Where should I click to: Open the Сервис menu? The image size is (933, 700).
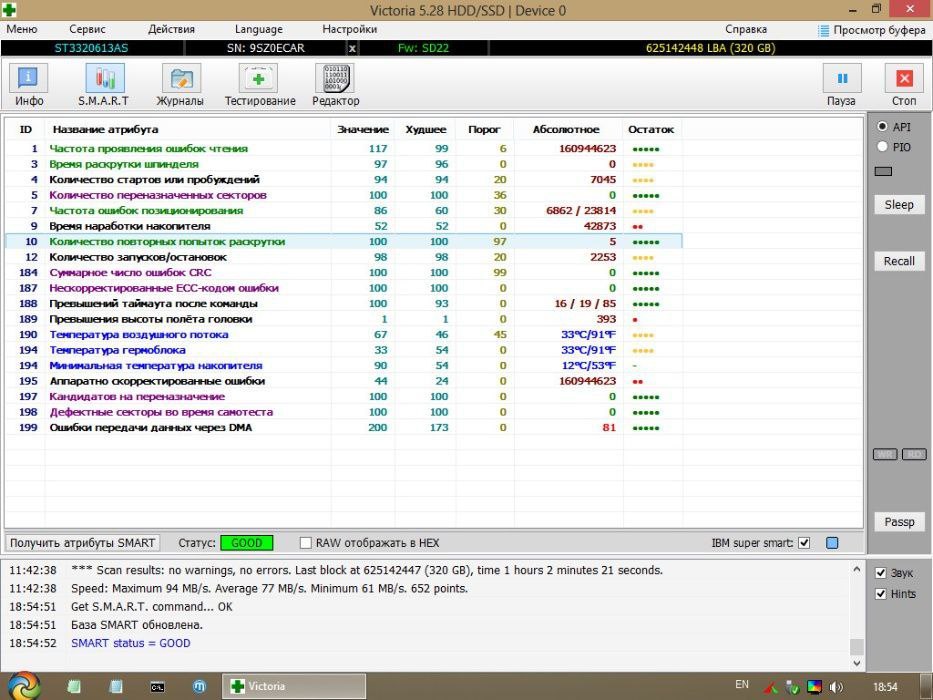tap(87, 29)
